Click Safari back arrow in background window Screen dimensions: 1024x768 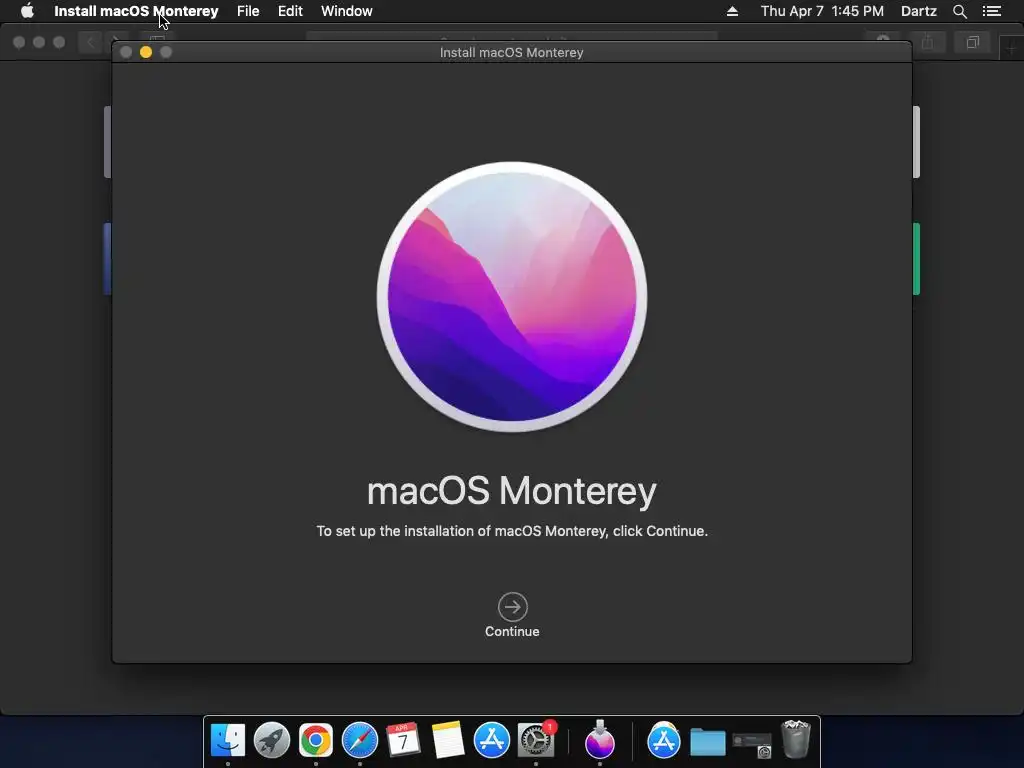(x=90, y=42)
